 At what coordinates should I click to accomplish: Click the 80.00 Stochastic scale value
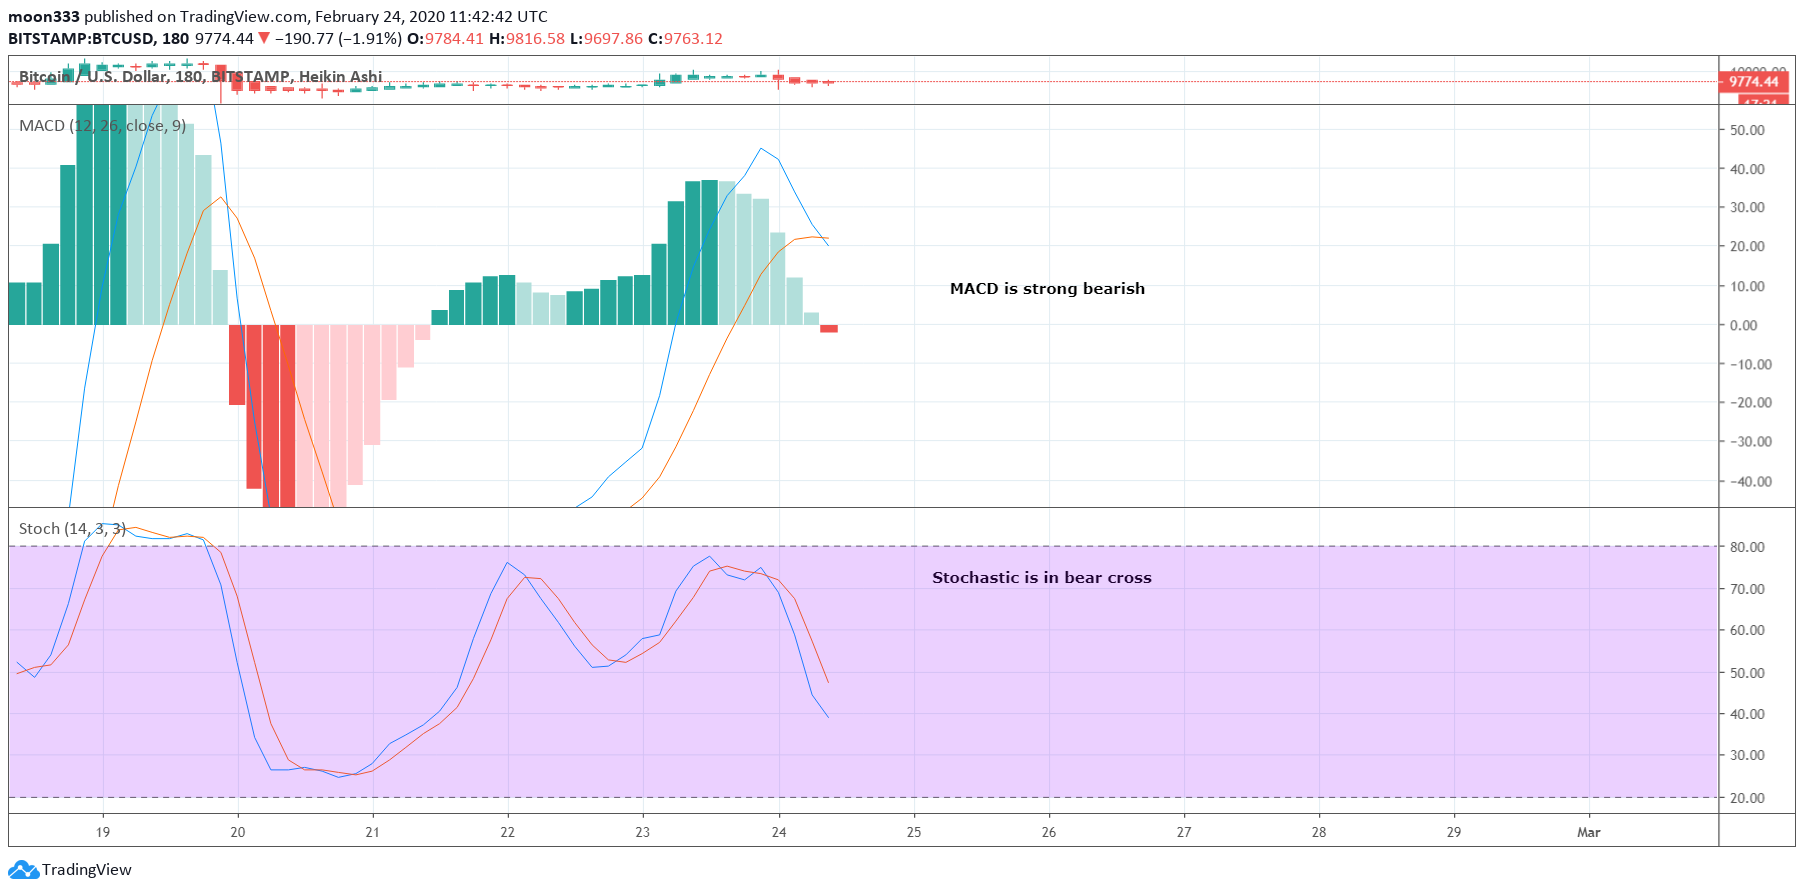coord(1748,547)
